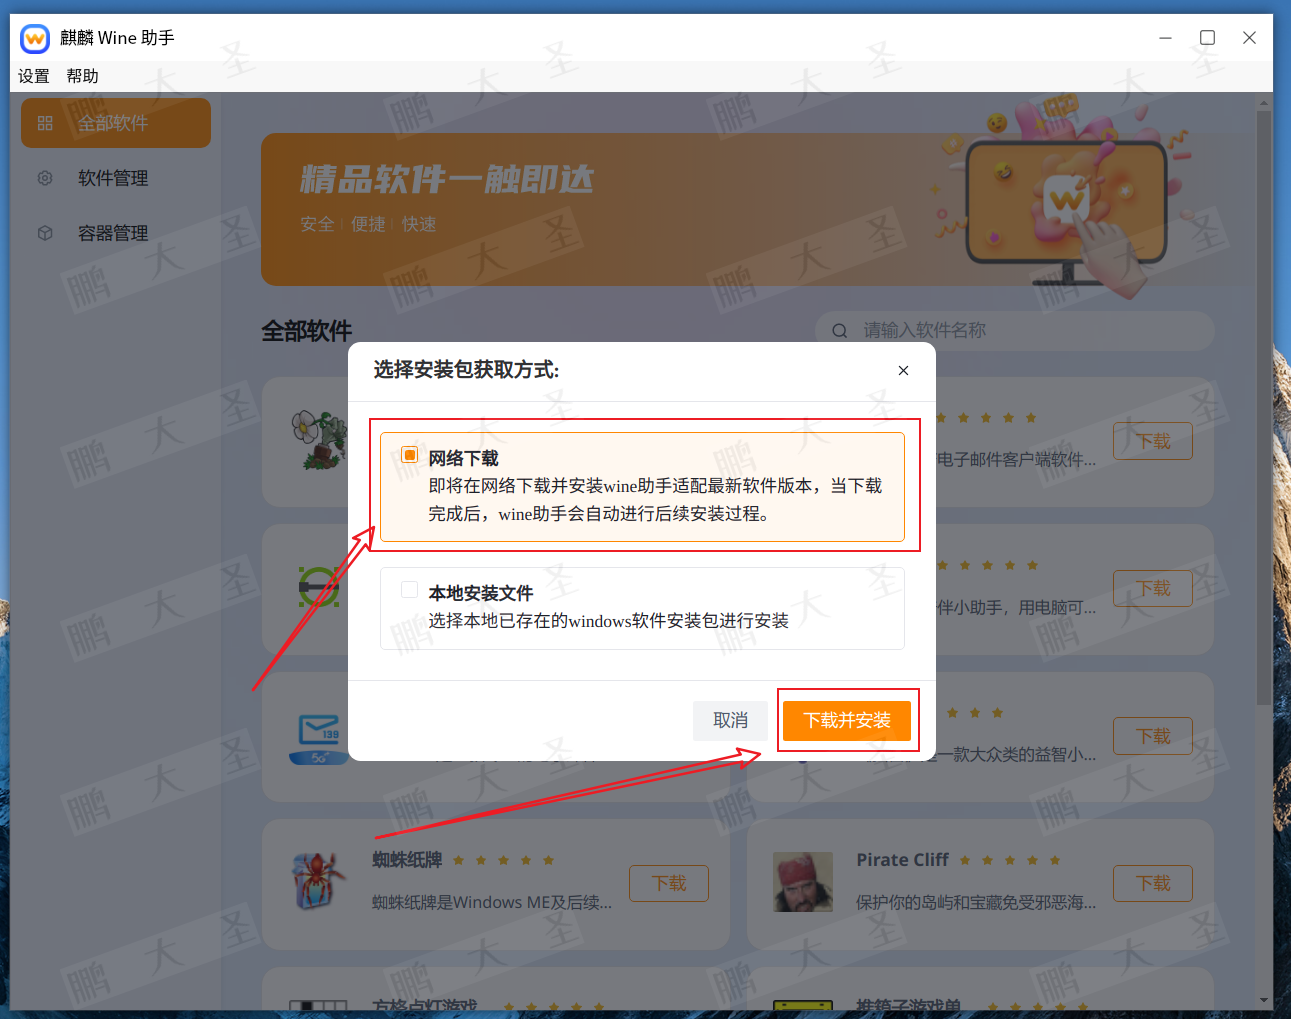Download 蜘蛛纸牌 with its 下载 button
The width and height of the screenshot is (1291, 1019).
point(669,883)
